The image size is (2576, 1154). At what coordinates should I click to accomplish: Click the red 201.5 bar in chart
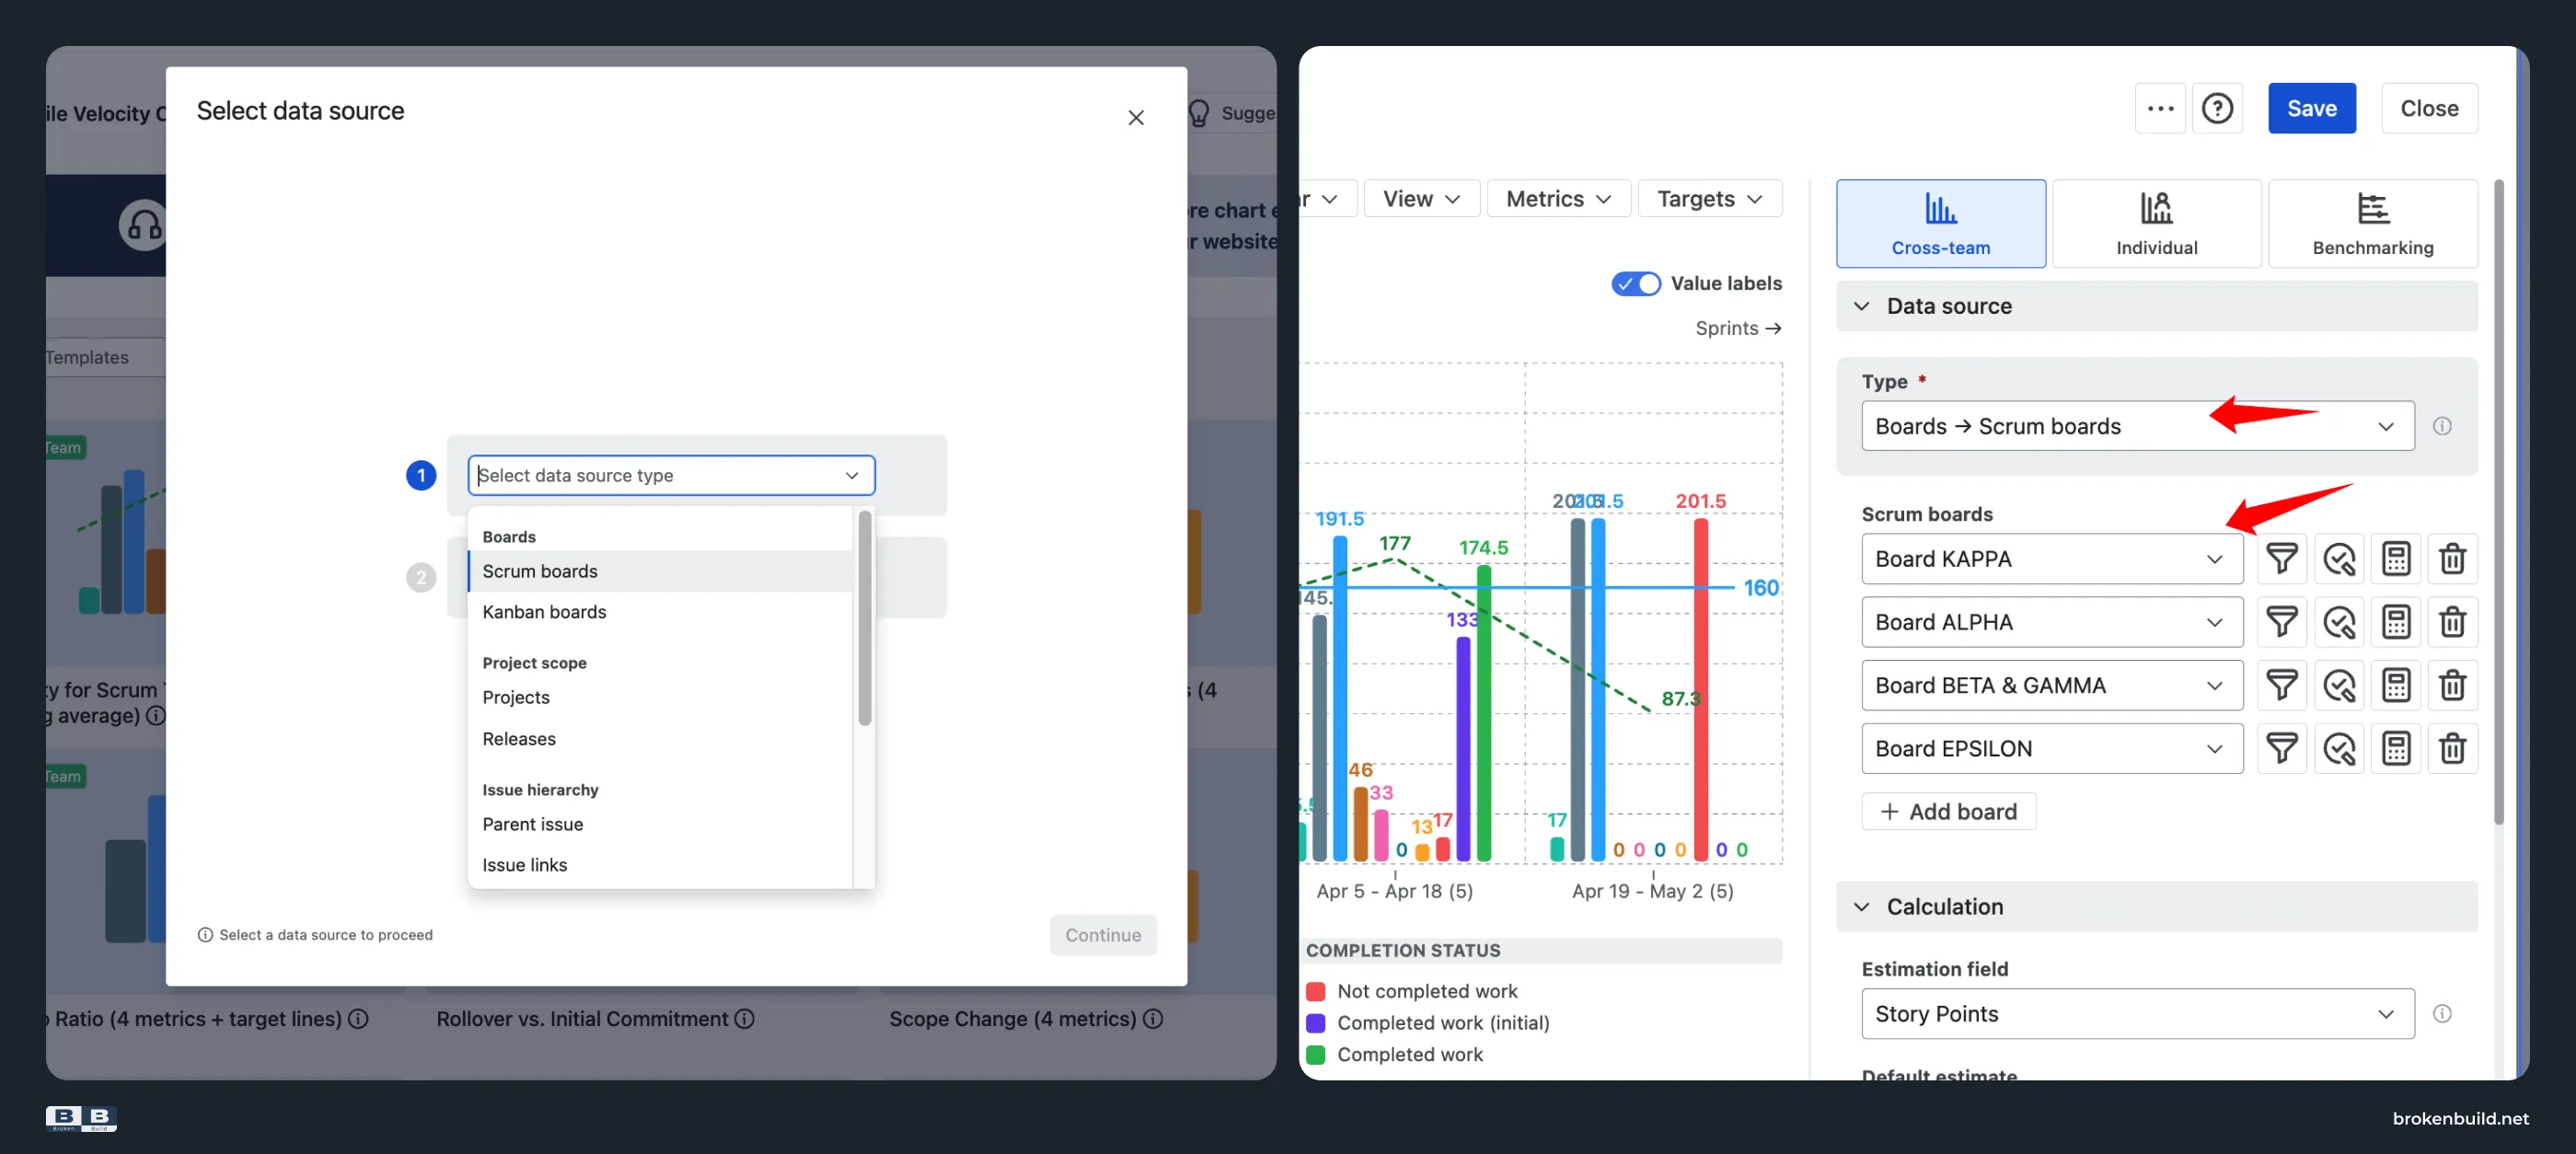click(1701, 690)
